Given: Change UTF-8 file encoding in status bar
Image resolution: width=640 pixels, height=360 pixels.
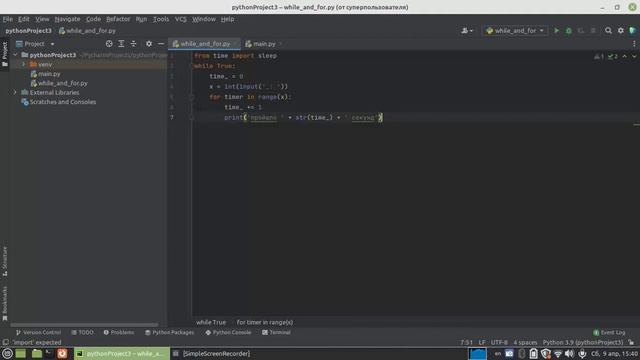Looking at the screenshot, I should pos(499,342).
